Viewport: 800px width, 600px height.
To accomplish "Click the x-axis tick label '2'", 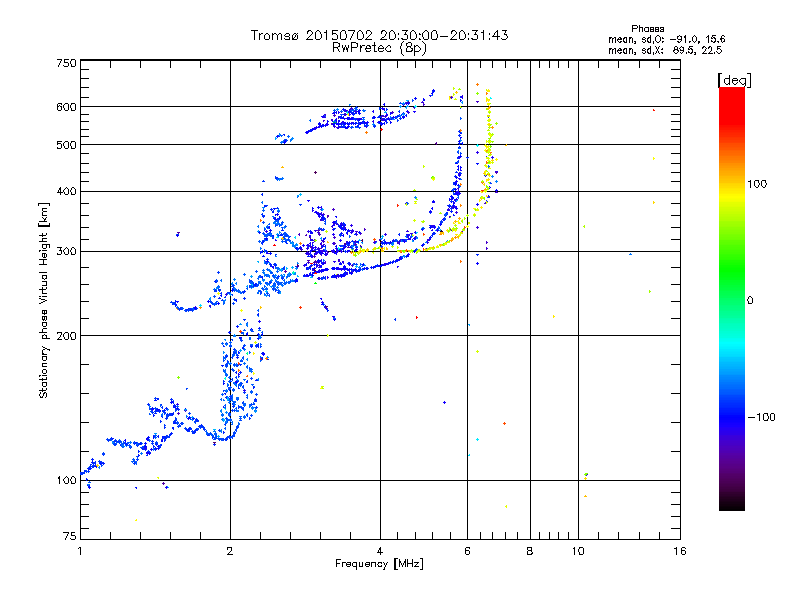I will pos(230,551).
